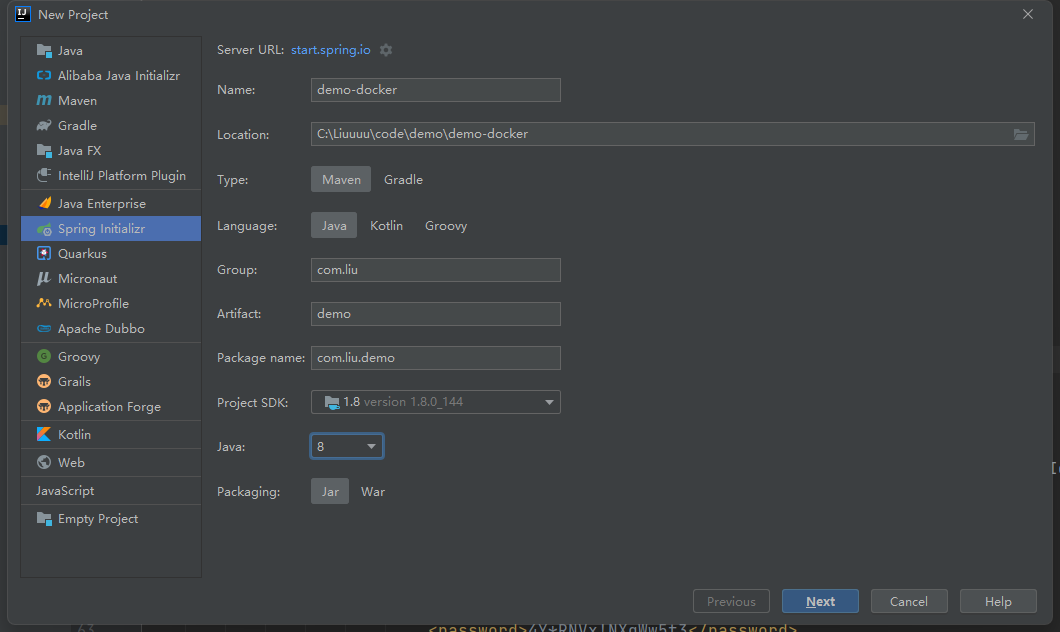Select the Apache Dubbo icon
This screenshot has height=632, width=1060.
point(44,329)
